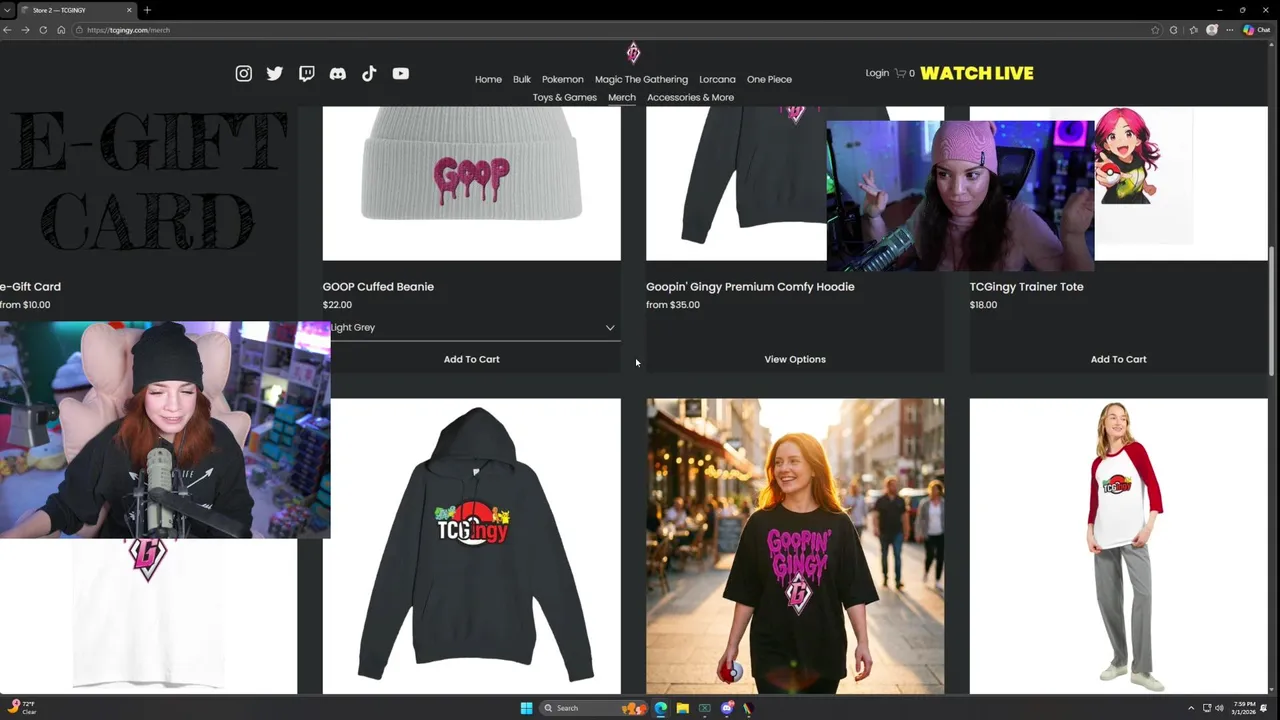
Task: Open the Pokemon menu item
Action: [x=563, y=79]
